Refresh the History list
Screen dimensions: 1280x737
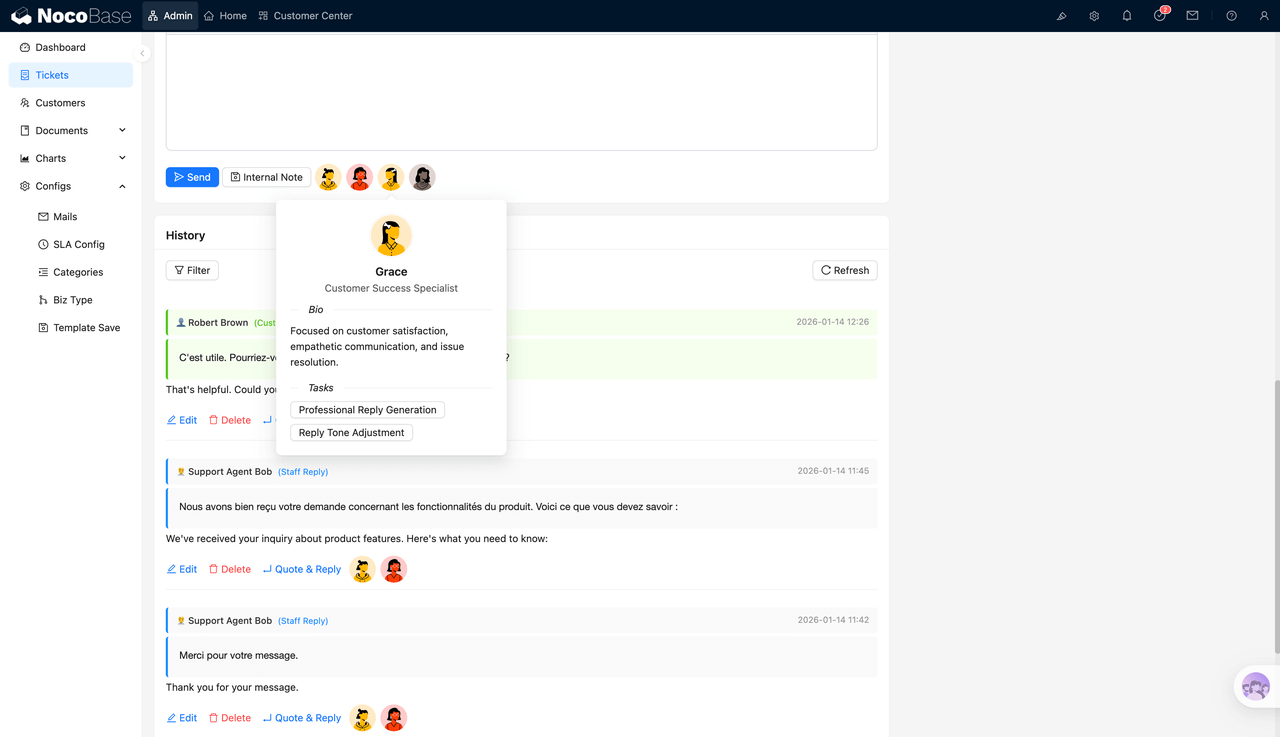pyautogui.click(x=844, y=270)
